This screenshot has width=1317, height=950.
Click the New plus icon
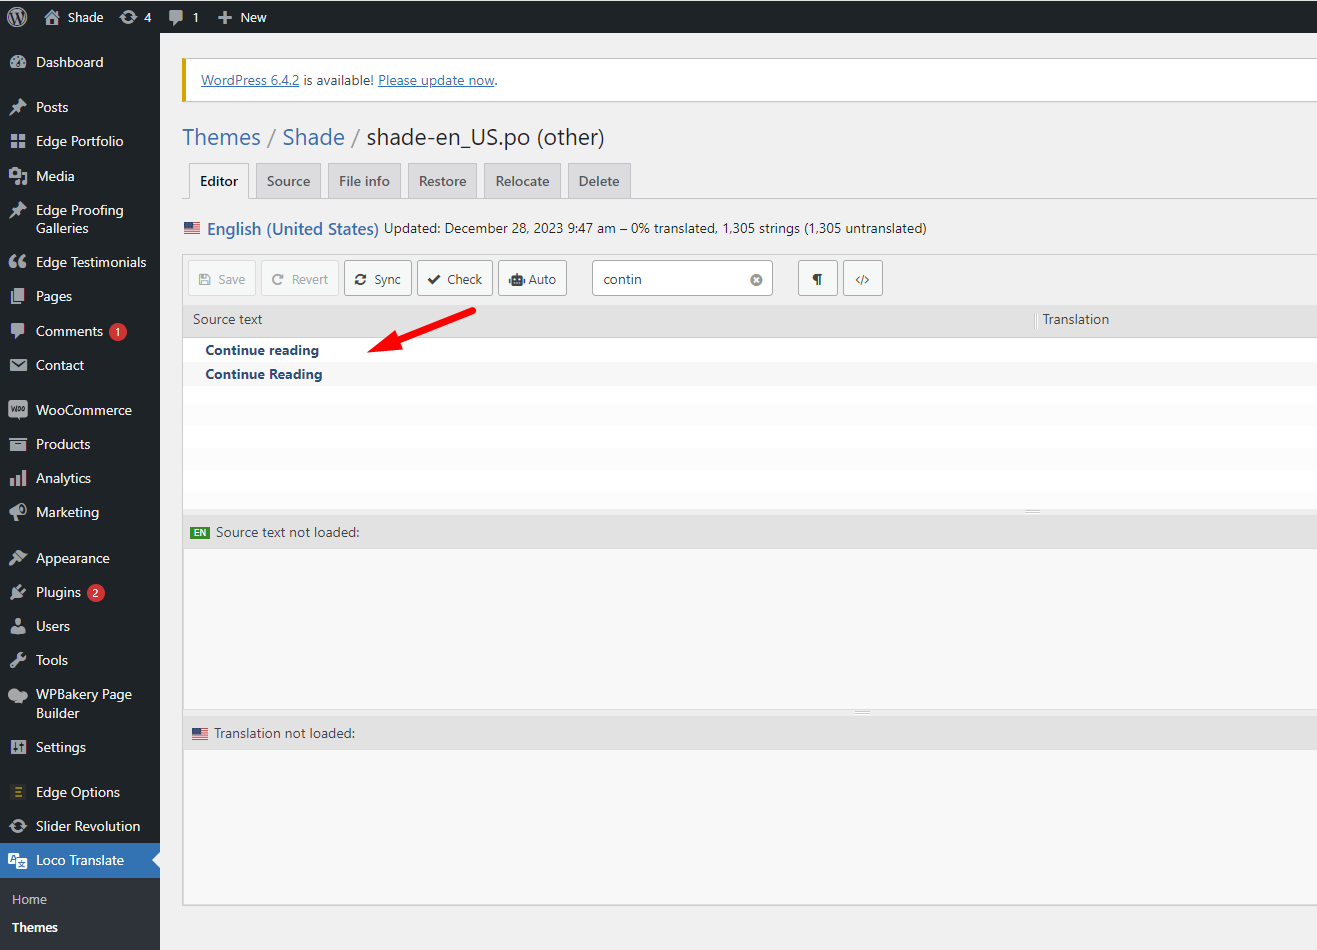225,17
